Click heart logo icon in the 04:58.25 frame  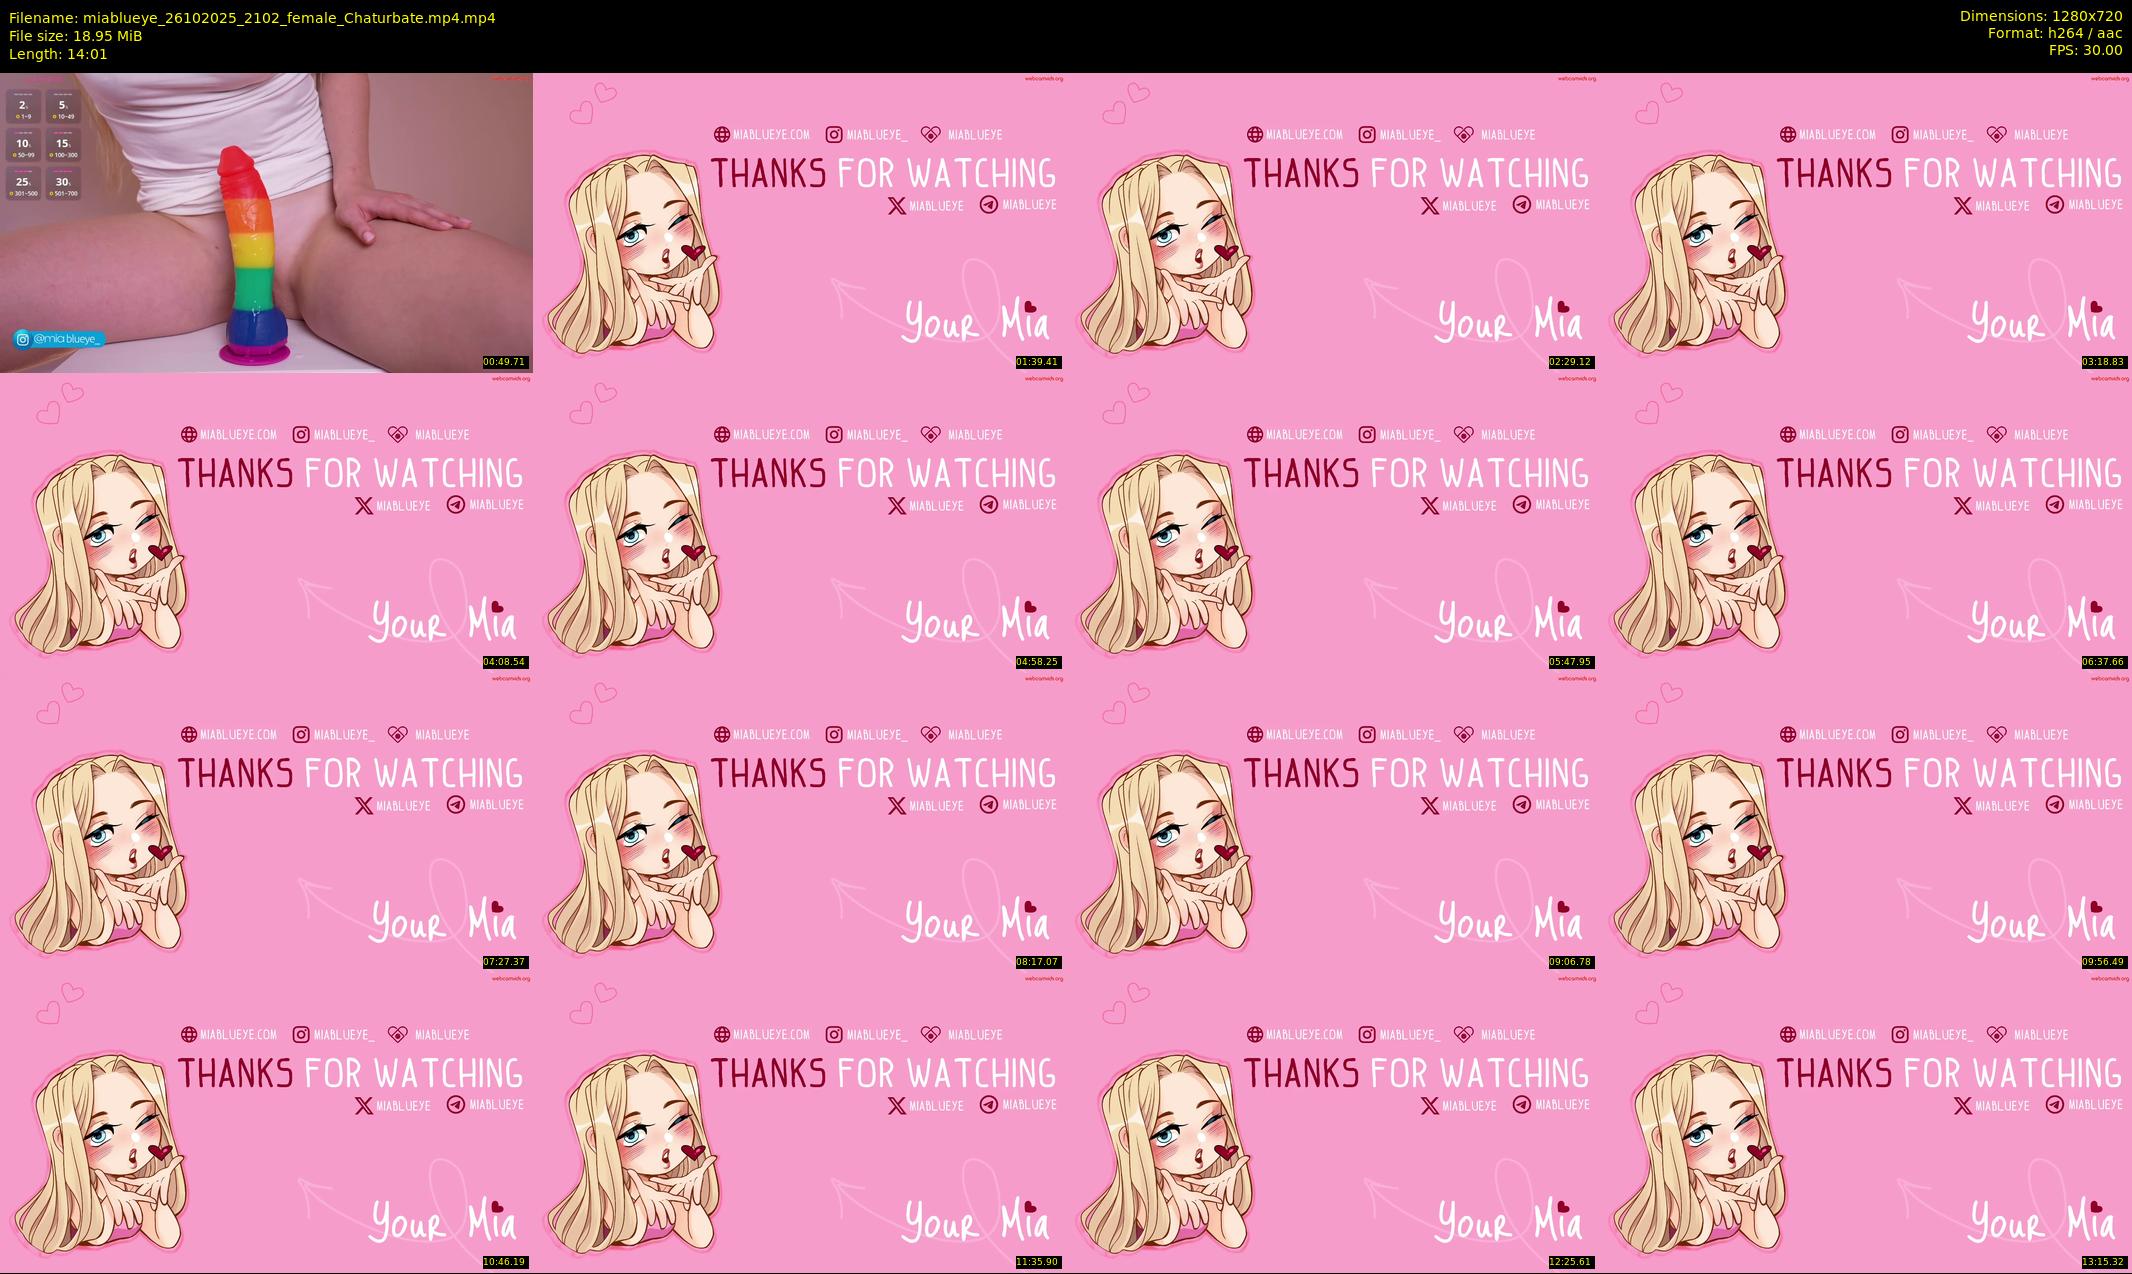(931, 434)
